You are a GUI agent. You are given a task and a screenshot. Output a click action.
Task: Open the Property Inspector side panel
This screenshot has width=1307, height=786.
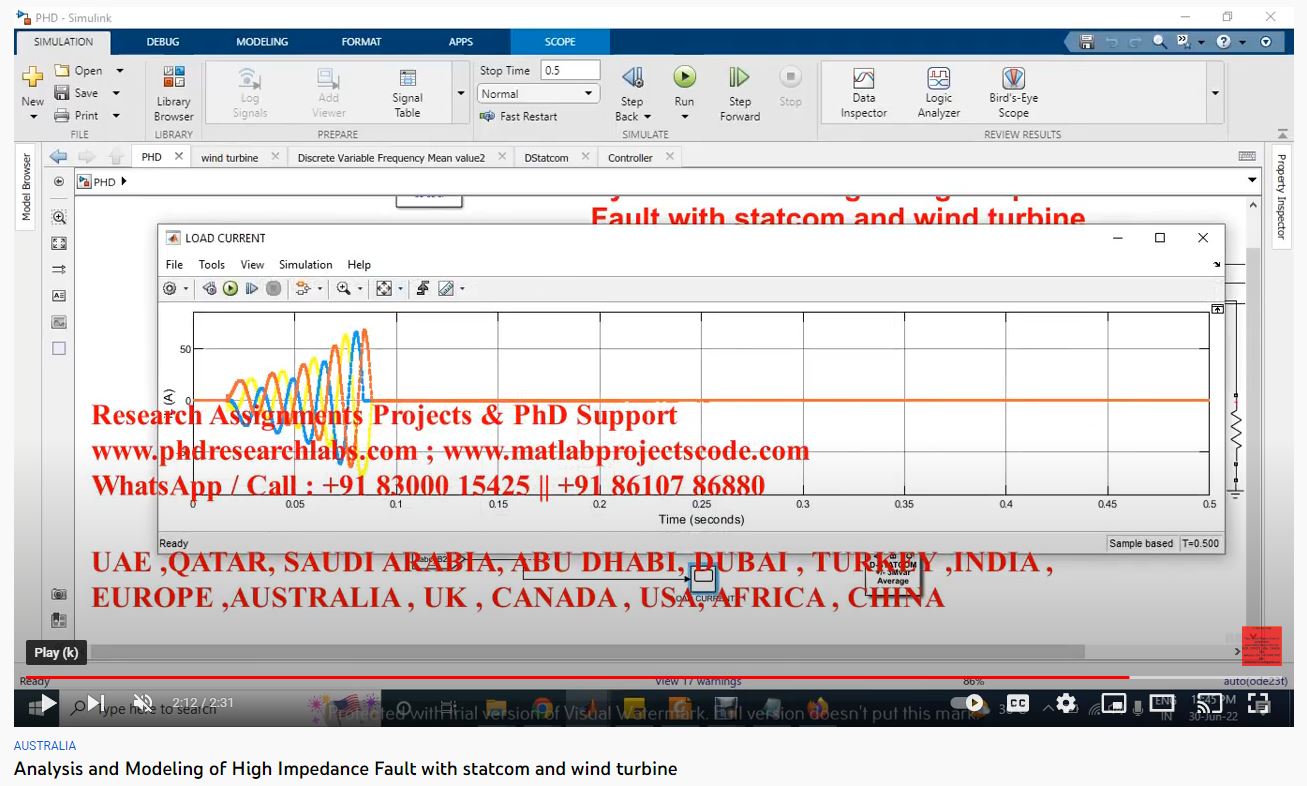[x=1280, y=196]
